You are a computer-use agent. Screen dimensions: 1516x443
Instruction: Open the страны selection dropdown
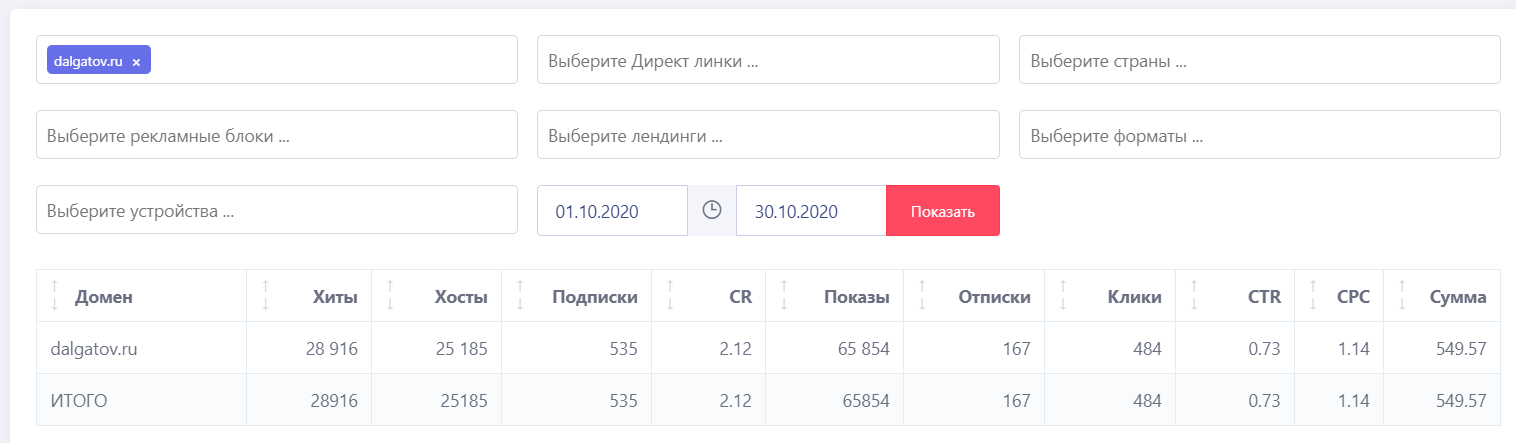tap(1259, 60)
